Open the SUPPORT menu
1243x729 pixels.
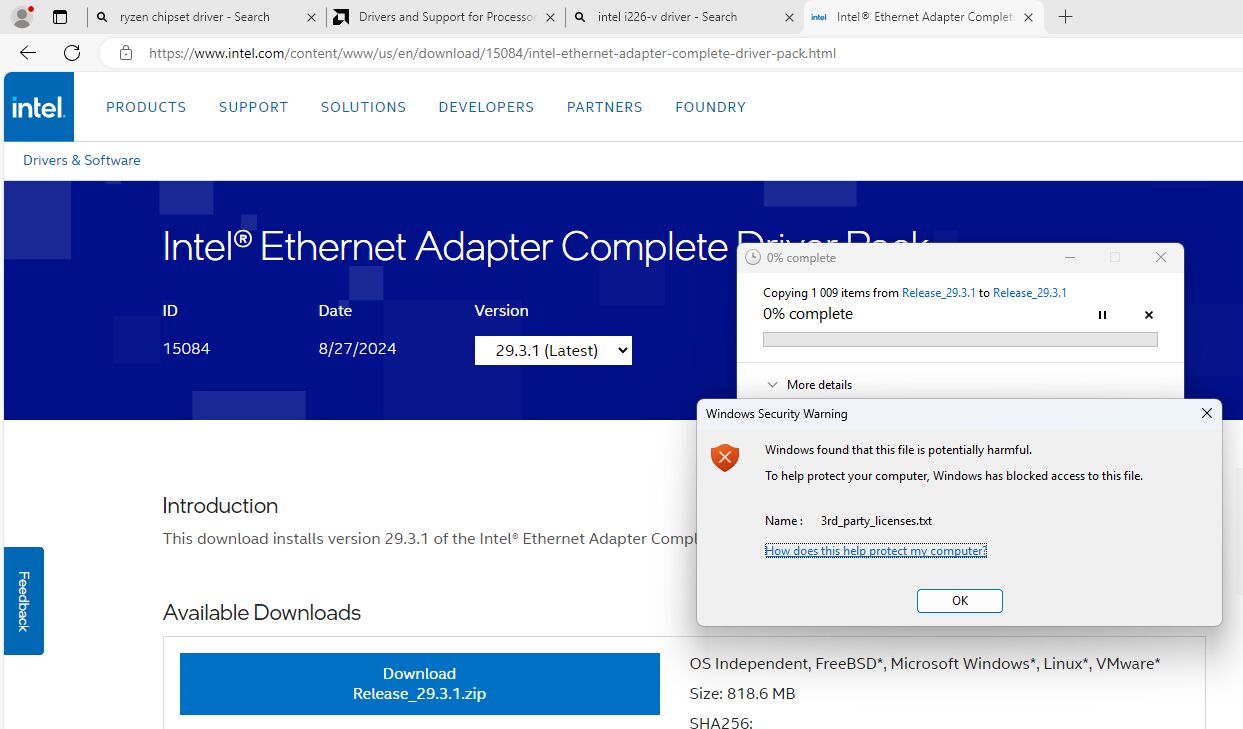point(253,107)
